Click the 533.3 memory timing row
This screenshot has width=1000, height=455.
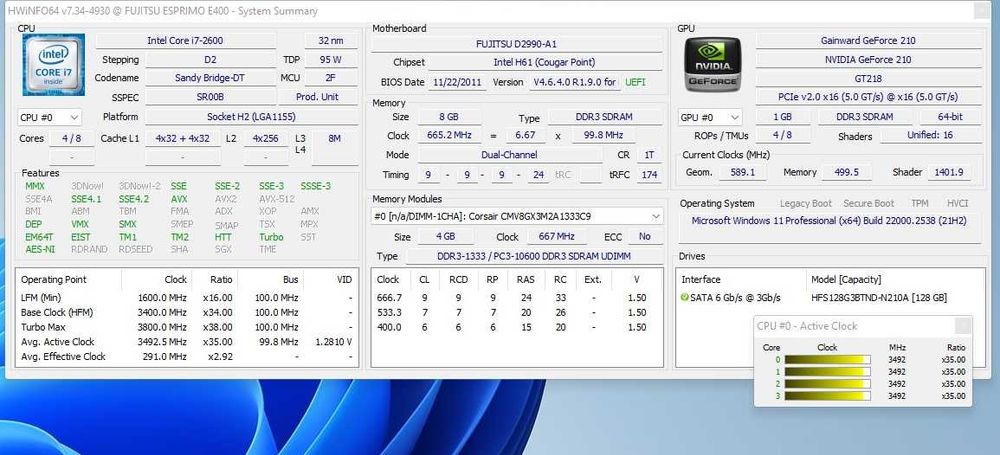517,313
